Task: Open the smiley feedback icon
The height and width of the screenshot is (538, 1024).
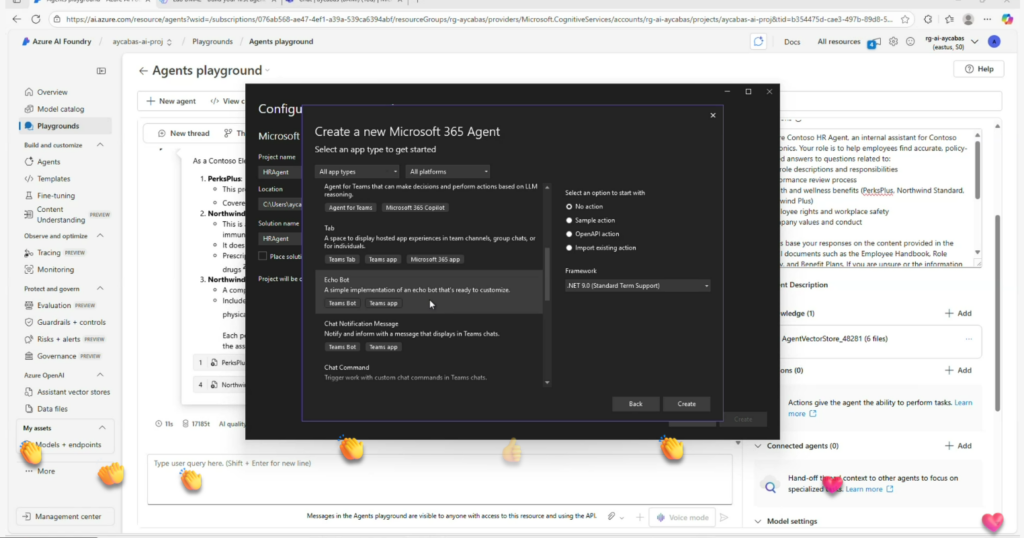Action: tap(910, 42)
